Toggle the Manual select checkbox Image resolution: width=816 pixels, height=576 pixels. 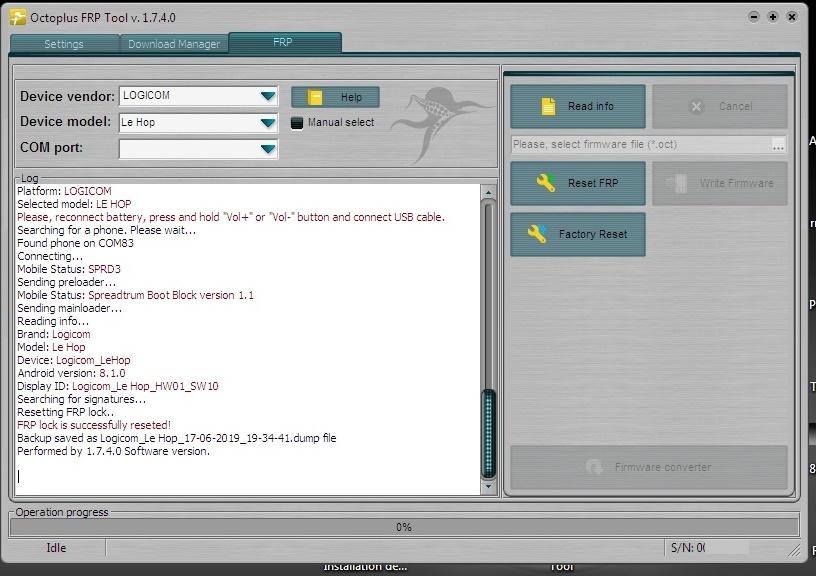[297, 123]
